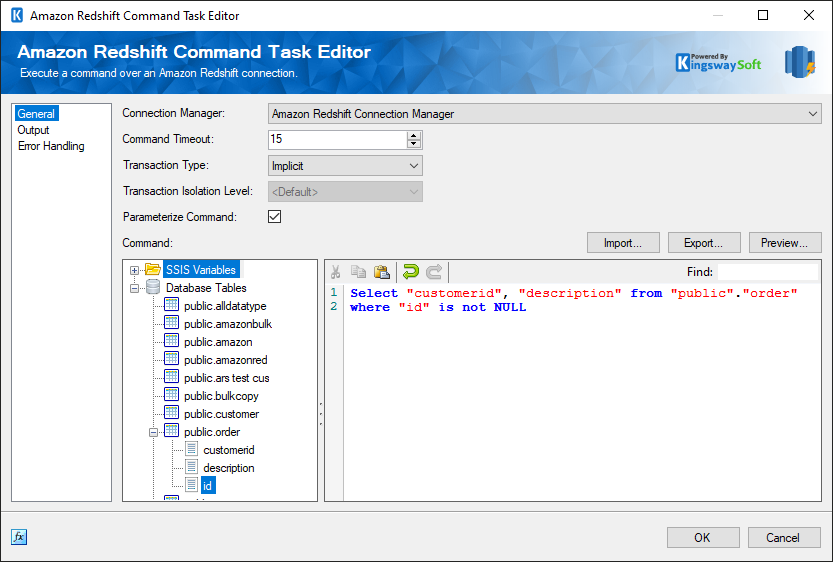
Task: Click the table icon beside public.ars test cus
Action: [x=172, y=377]
